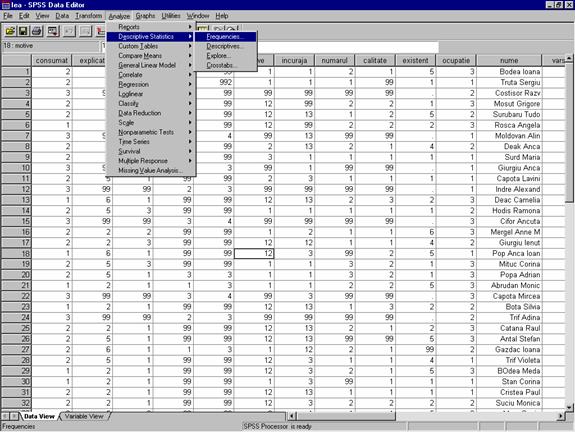
Task: Click the Undo toolbar icon
Action: click(x=69, y=31)
